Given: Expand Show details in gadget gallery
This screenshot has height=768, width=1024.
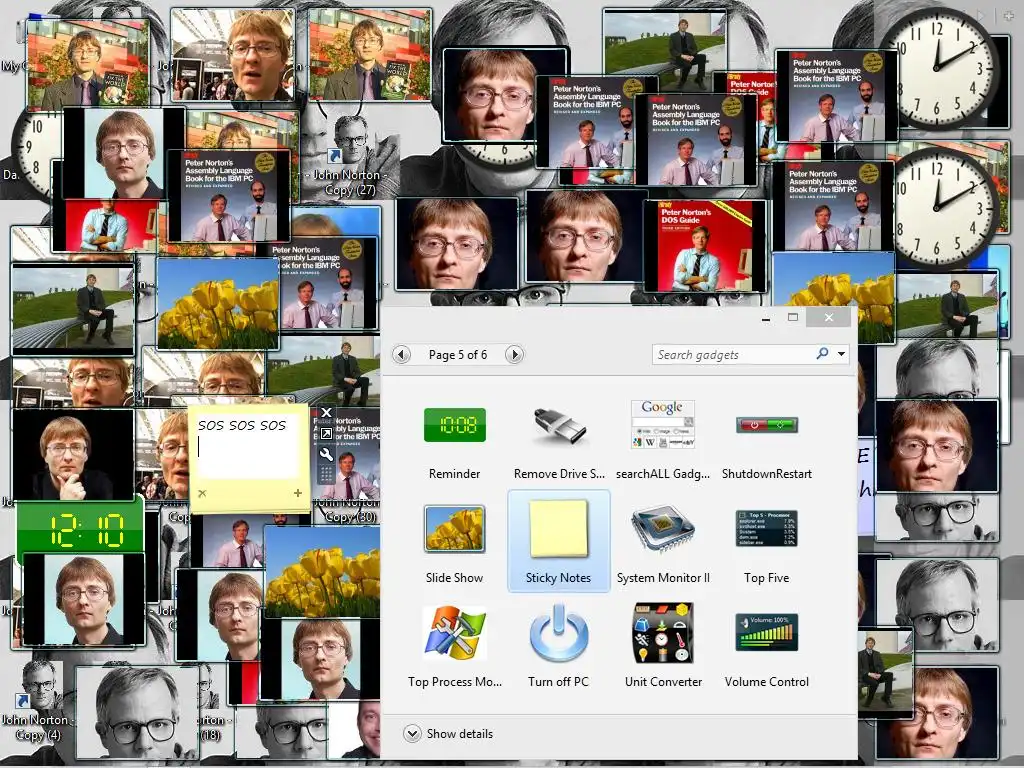Looking at the screenshot, I should point(448,733).
